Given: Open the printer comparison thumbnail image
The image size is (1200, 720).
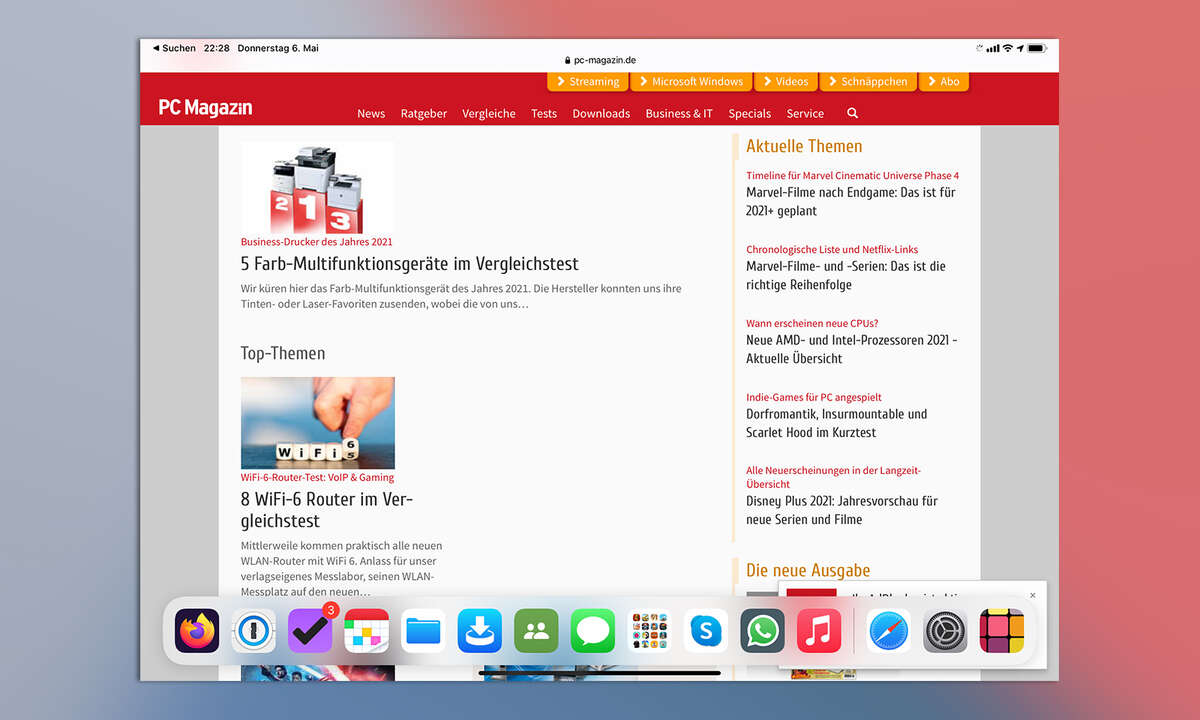Looking at the screenshot, I should click(x=317, y=188).
